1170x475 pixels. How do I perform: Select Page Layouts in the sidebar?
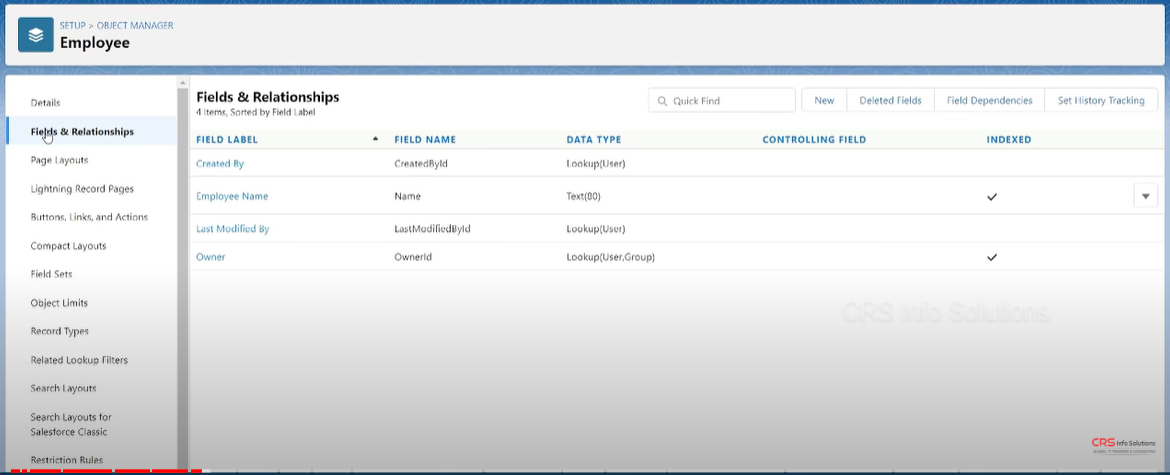pyautogui.click(x=60, y=160)
